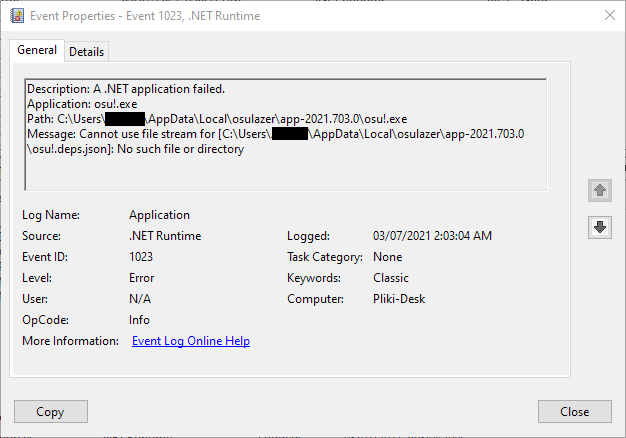Select the 'Description: A .NET application failed.' line
This screenshot has height=438, width=626.
click(x=126, y=89)
